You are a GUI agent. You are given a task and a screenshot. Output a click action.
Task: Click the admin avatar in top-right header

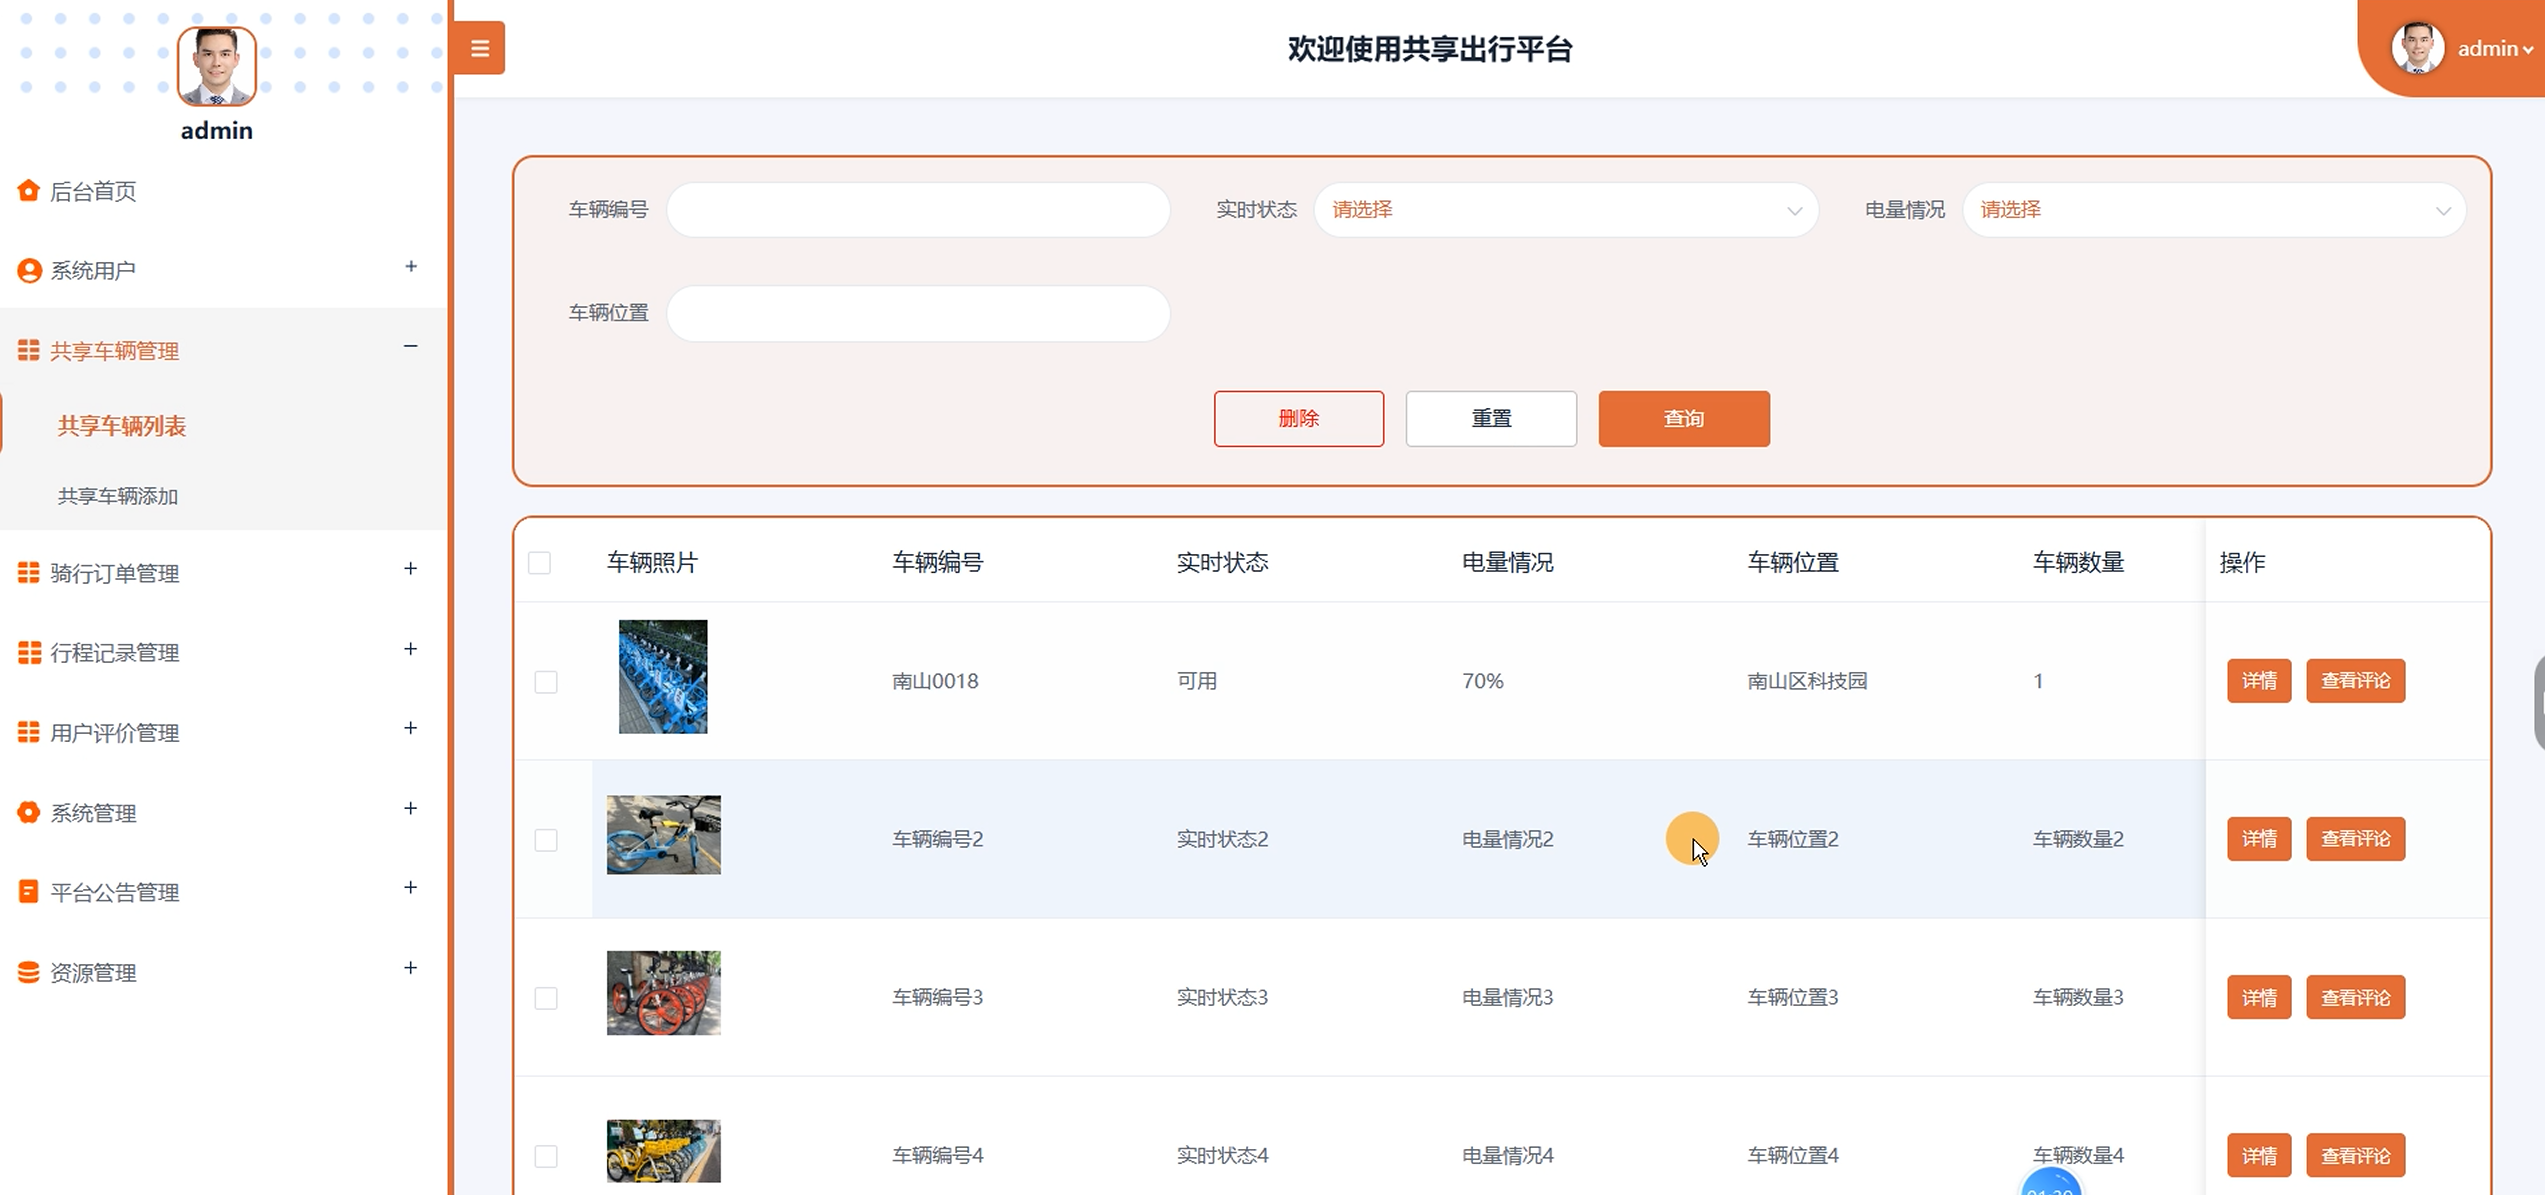point(2417,48)
